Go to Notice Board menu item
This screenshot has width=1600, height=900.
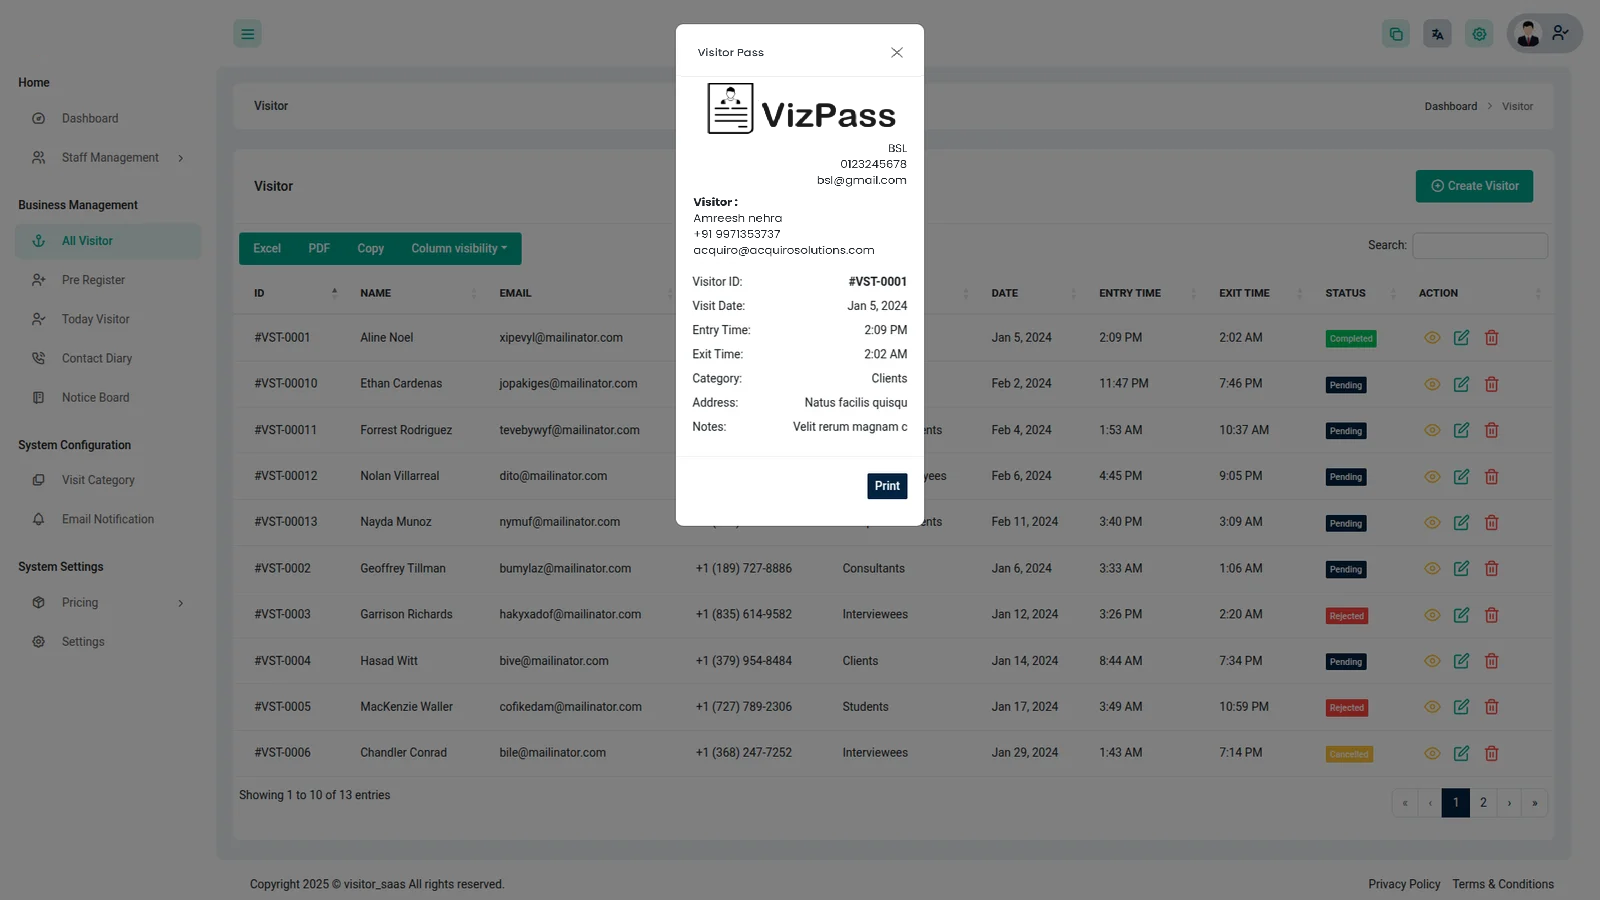pos(95,398)
